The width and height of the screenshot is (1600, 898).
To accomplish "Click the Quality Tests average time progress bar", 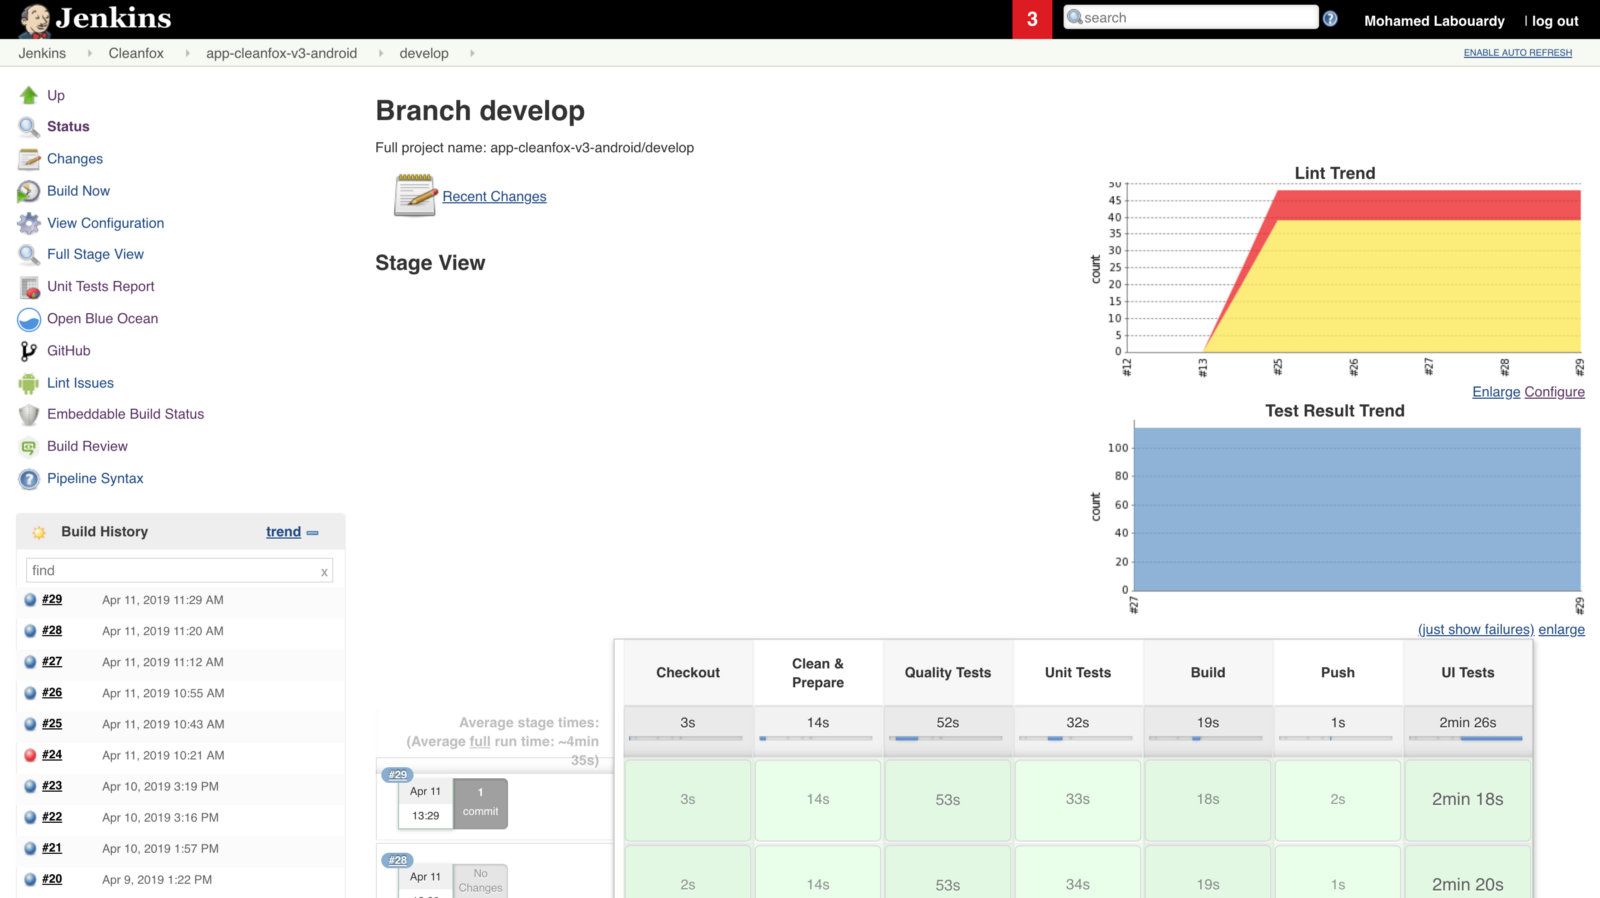I will tap(947, 738).
